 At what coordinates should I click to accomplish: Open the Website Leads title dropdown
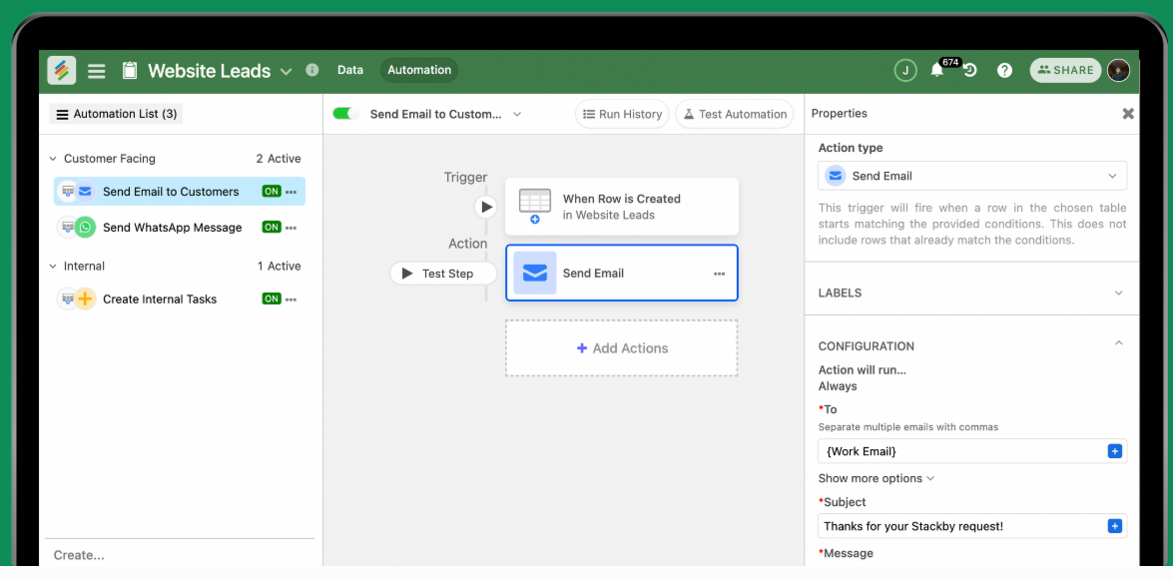[286, 72]
